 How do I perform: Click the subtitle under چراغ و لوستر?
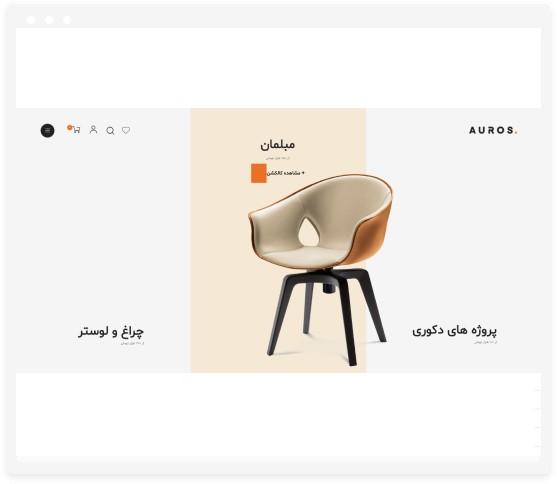[x=133, y=344]
